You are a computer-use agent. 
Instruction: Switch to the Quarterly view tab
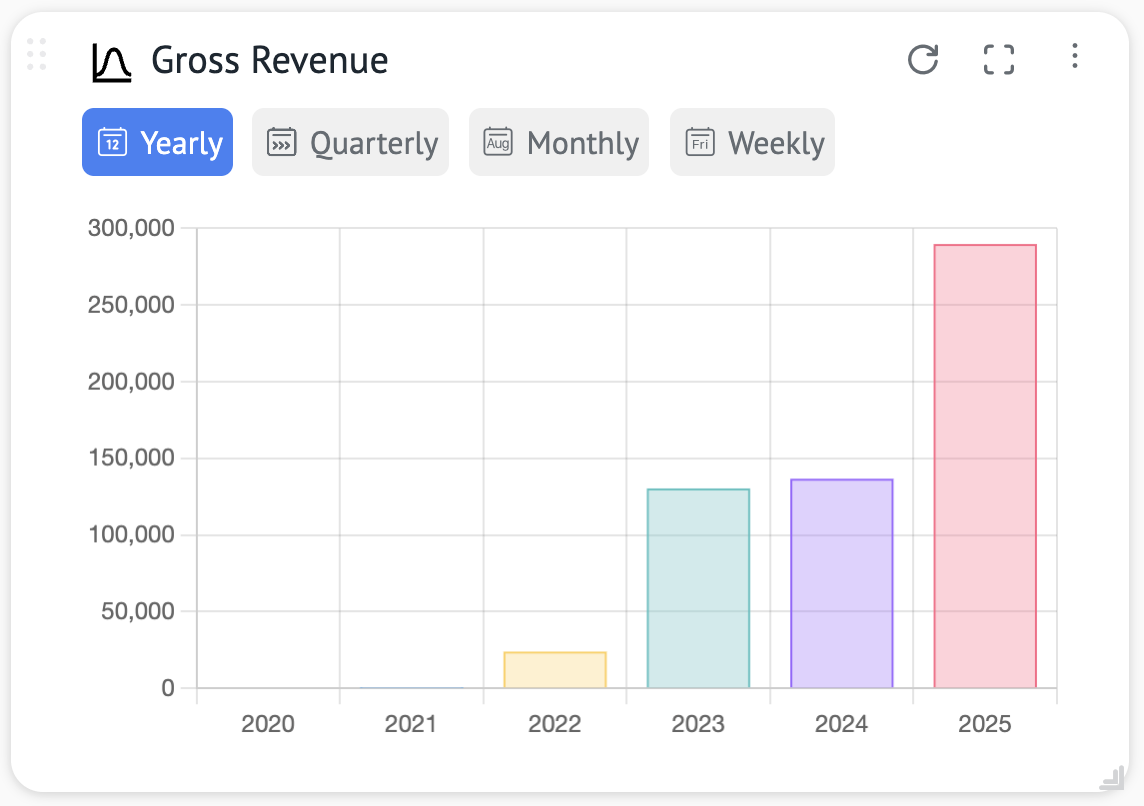(x=350, y=142)
